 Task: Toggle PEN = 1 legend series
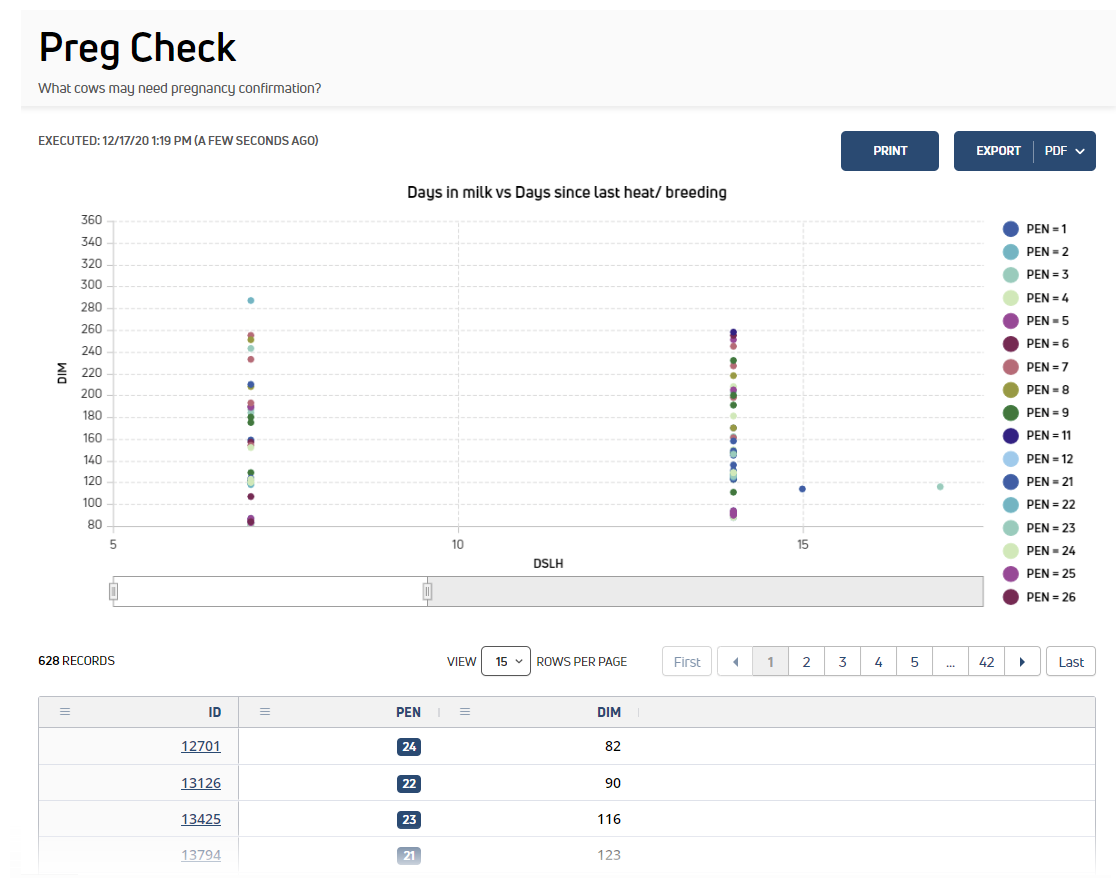tap(1034, 229)
